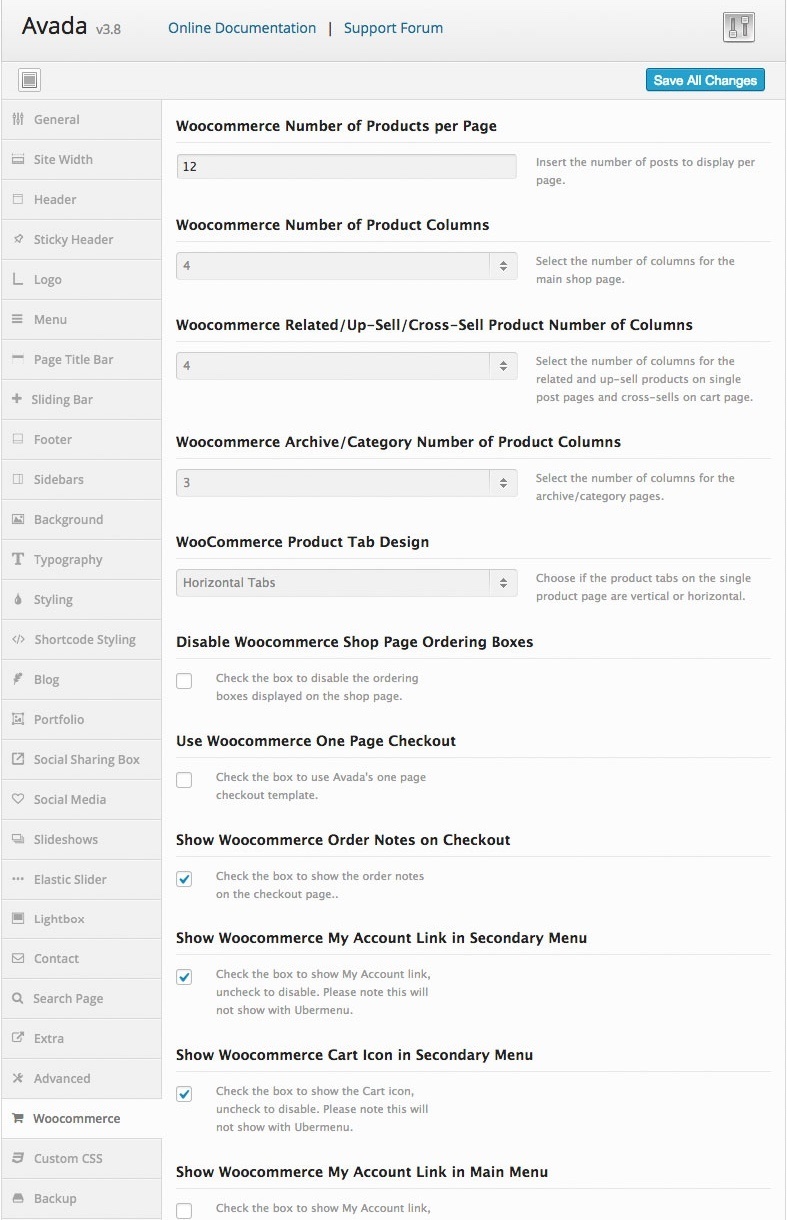Click the tools icon at top right

click(738, 28)
